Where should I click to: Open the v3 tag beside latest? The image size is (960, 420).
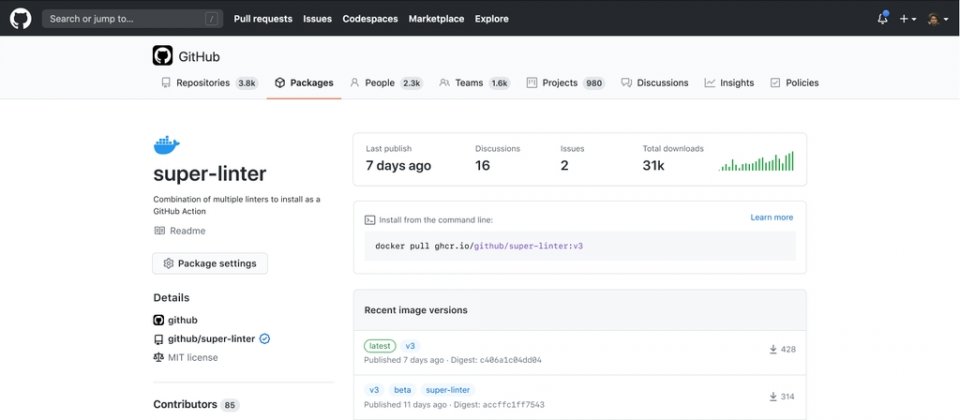[x=410, y=346]
